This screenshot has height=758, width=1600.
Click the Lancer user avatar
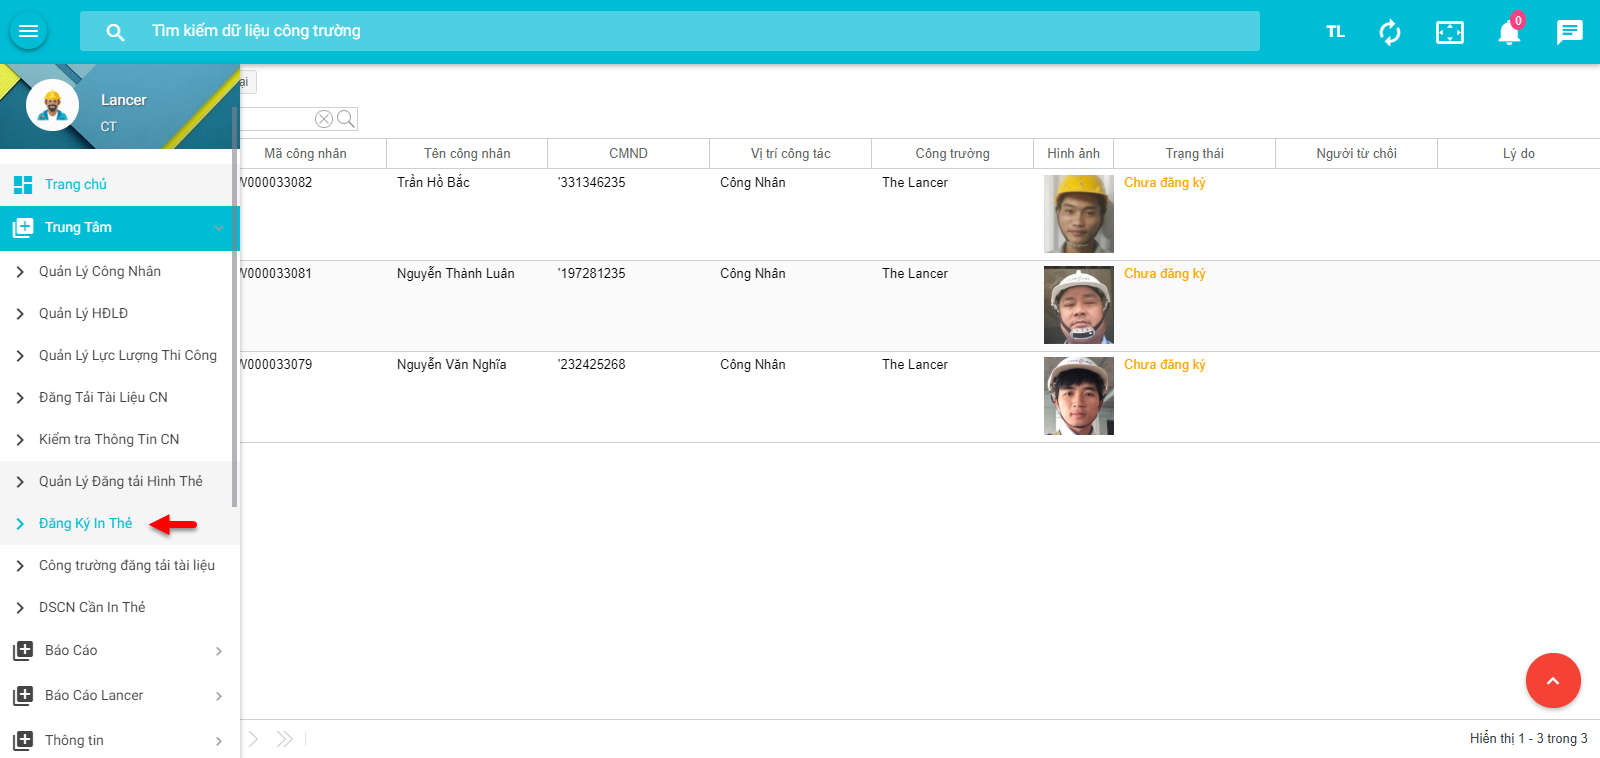point(52,105)
